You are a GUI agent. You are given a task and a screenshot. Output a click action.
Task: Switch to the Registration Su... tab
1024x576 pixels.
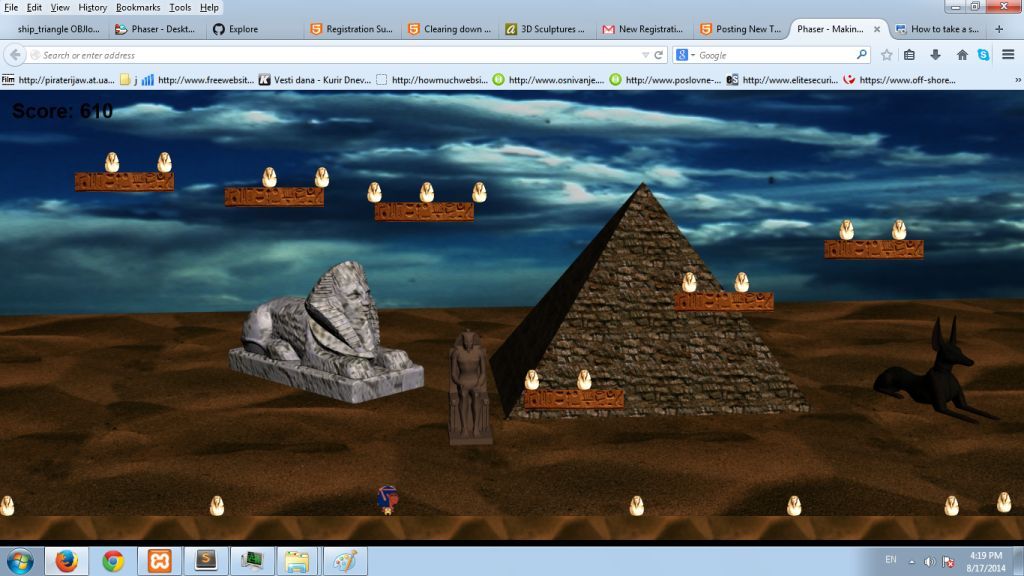353,29
